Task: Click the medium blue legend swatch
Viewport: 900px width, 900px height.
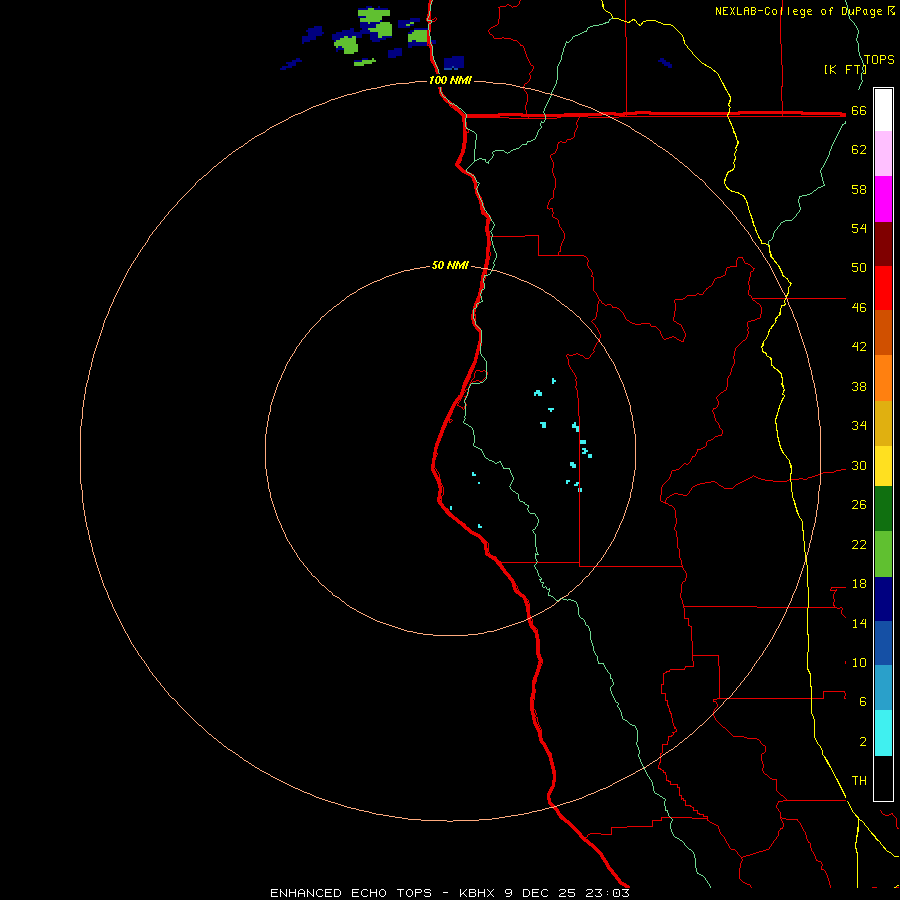Action: 883,643
